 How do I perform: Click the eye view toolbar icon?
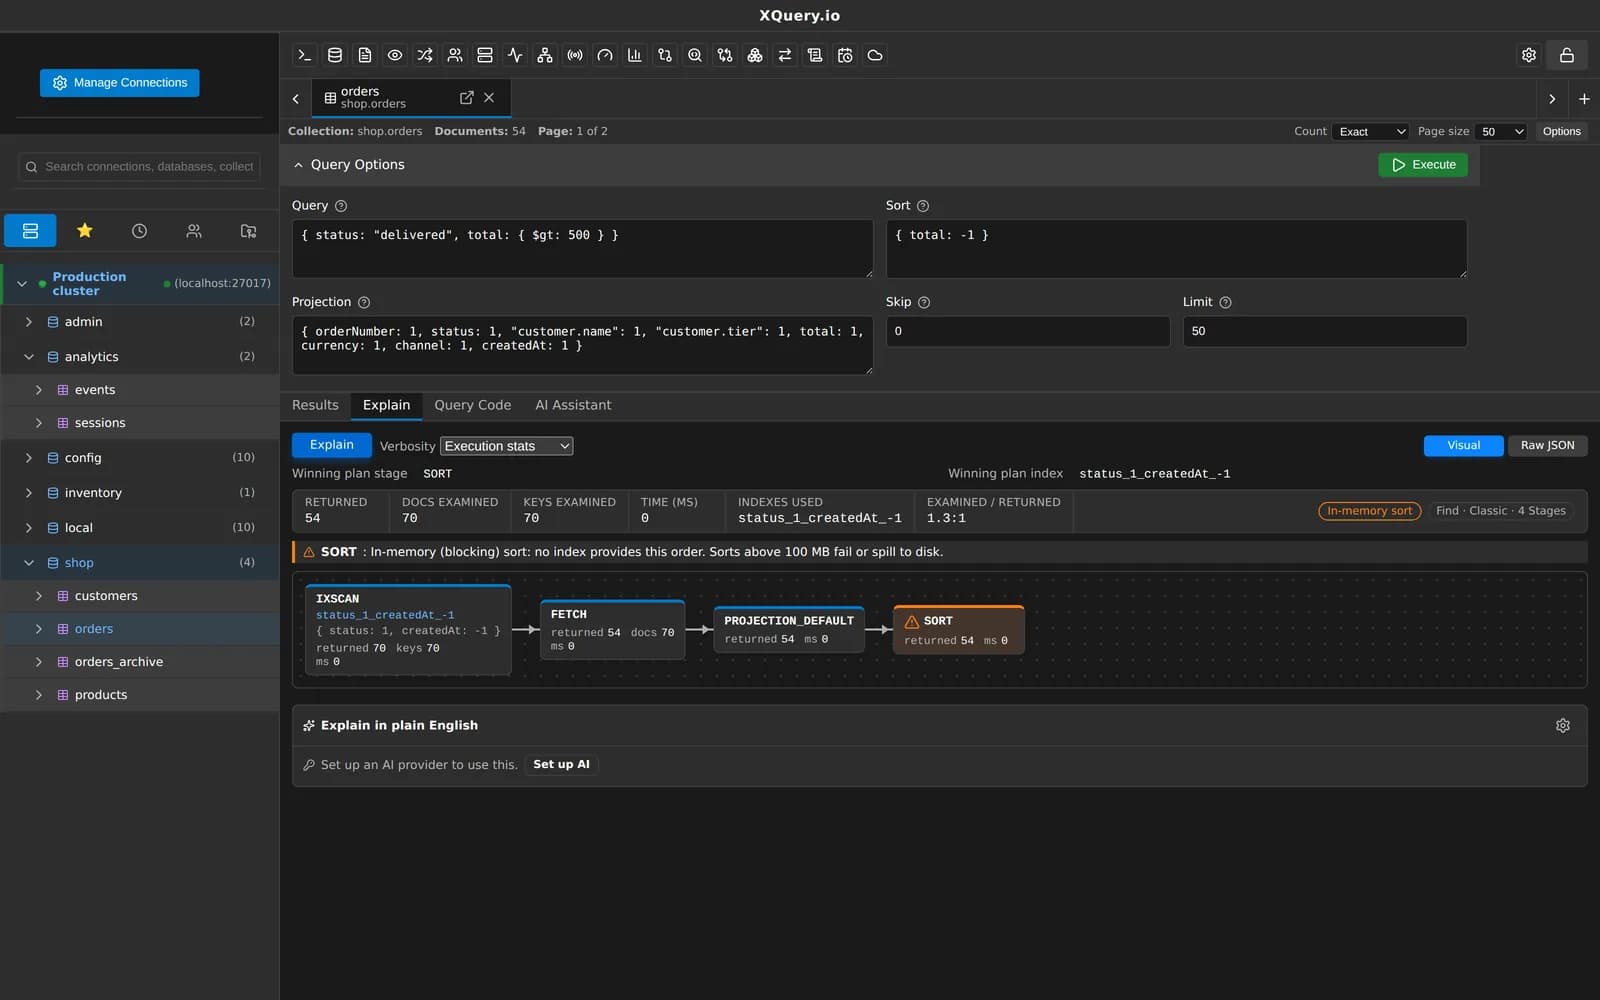coord(395,55)
